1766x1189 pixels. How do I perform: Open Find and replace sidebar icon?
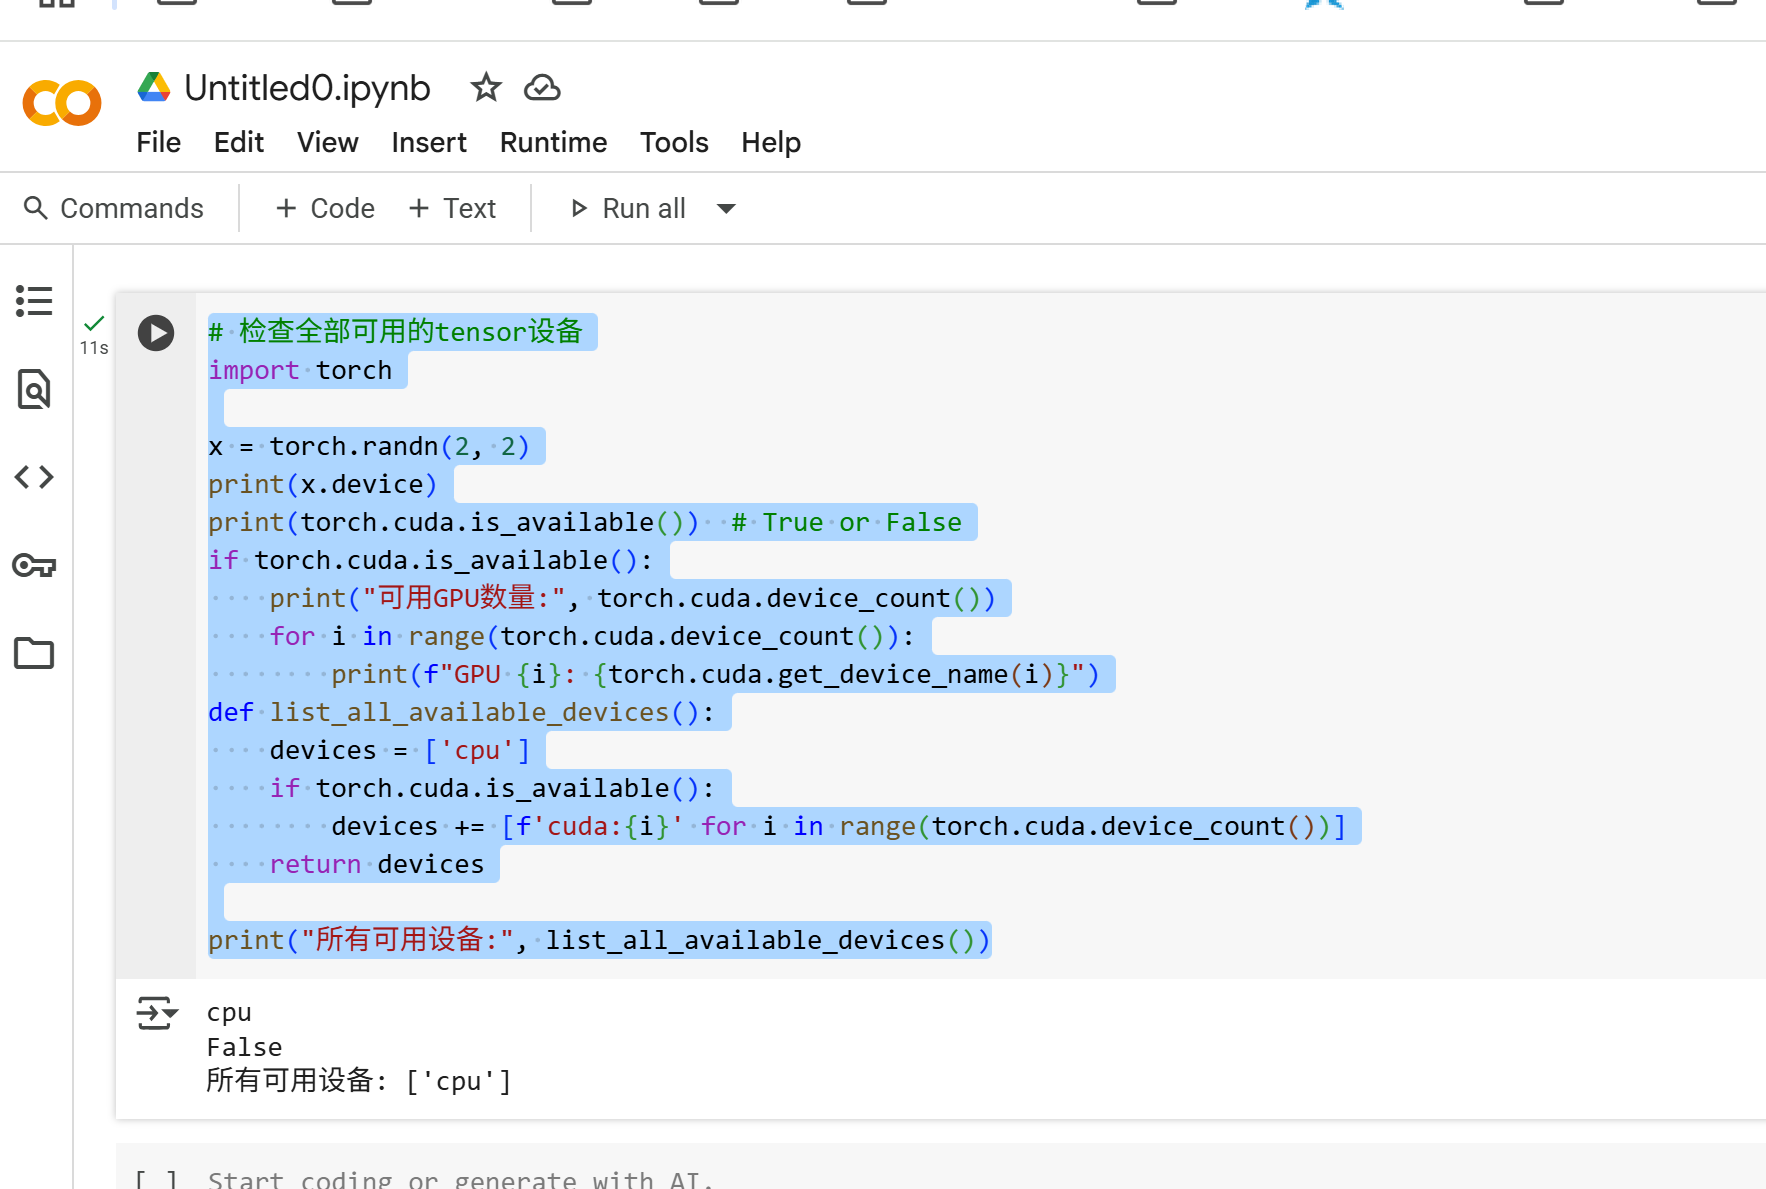[x=34, y=389]
